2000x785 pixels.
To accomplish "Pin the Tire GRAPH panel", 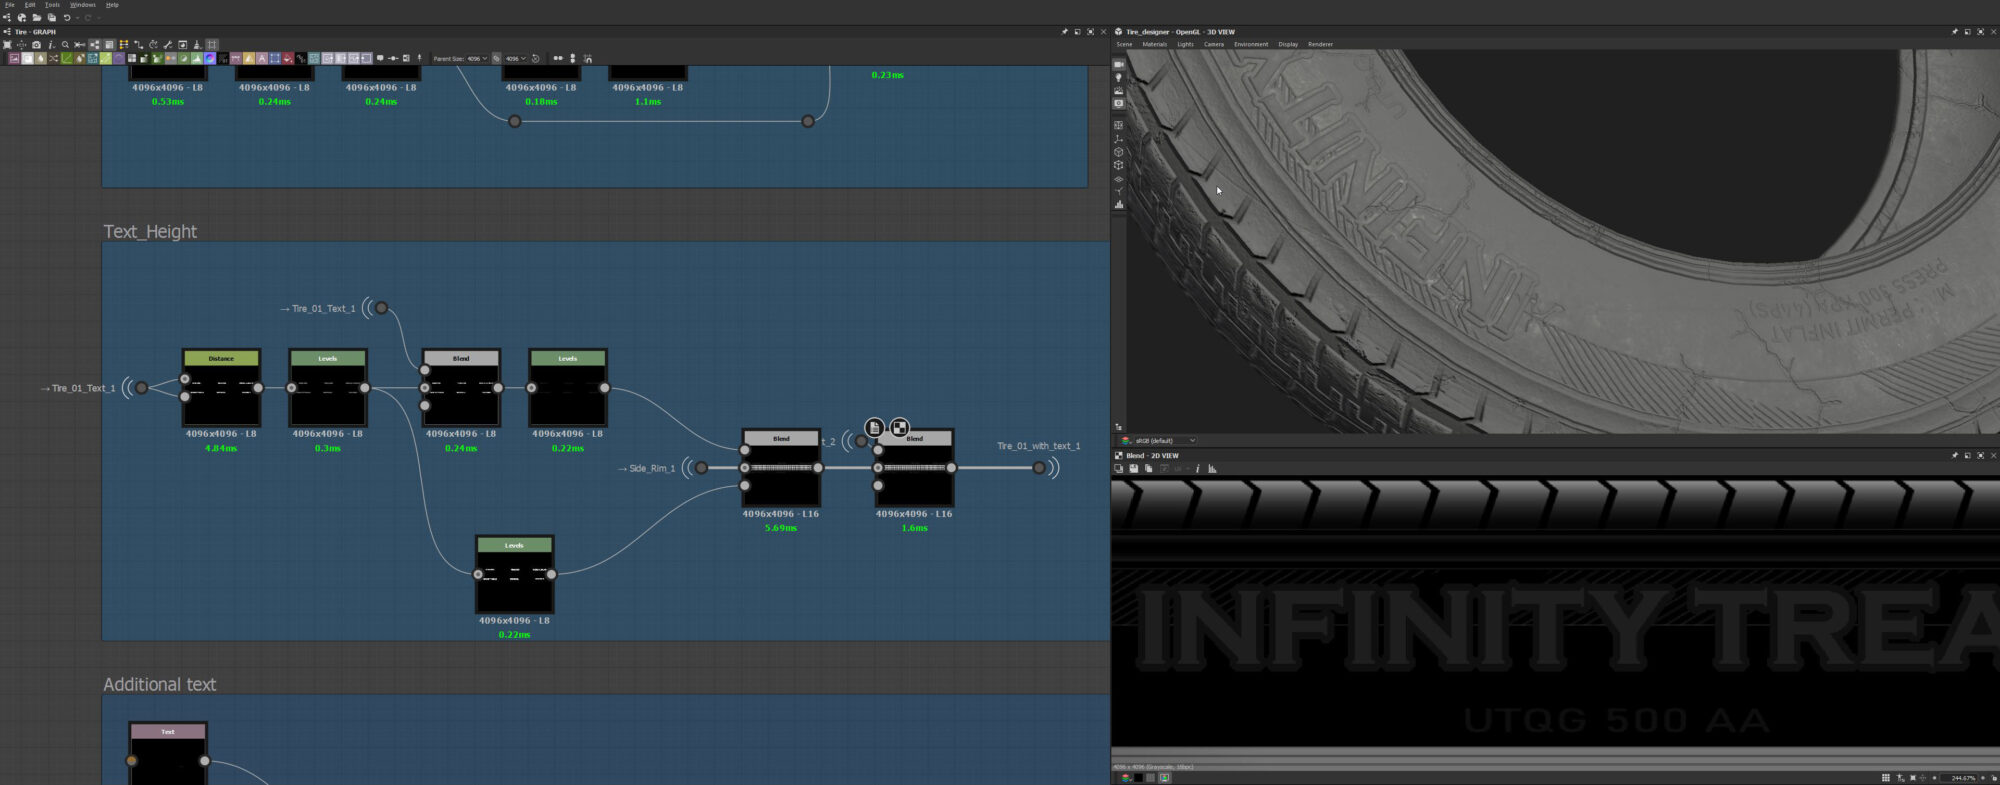I will (x=1064, y=31).
